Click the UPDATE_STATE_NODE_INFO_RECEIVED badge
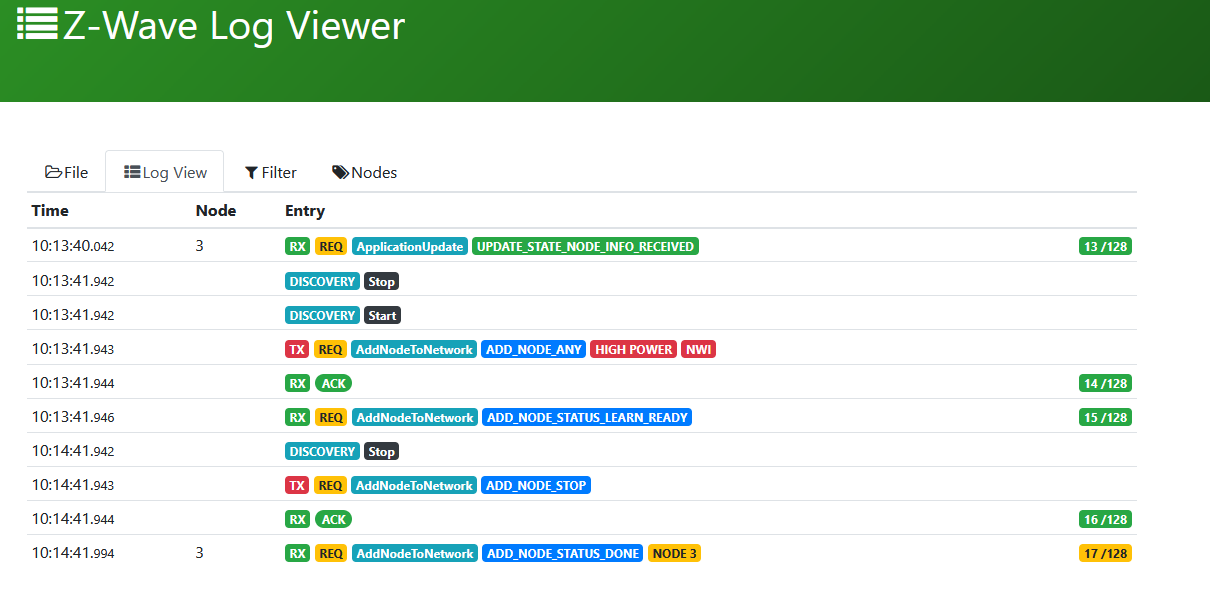Viewport: 1210px width, 597px height. 585,246
